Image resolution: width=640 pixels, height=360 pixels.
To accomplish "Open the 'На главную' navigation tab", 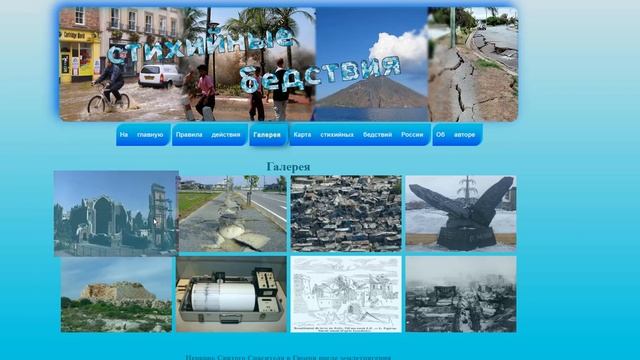I will click(143, 134).
